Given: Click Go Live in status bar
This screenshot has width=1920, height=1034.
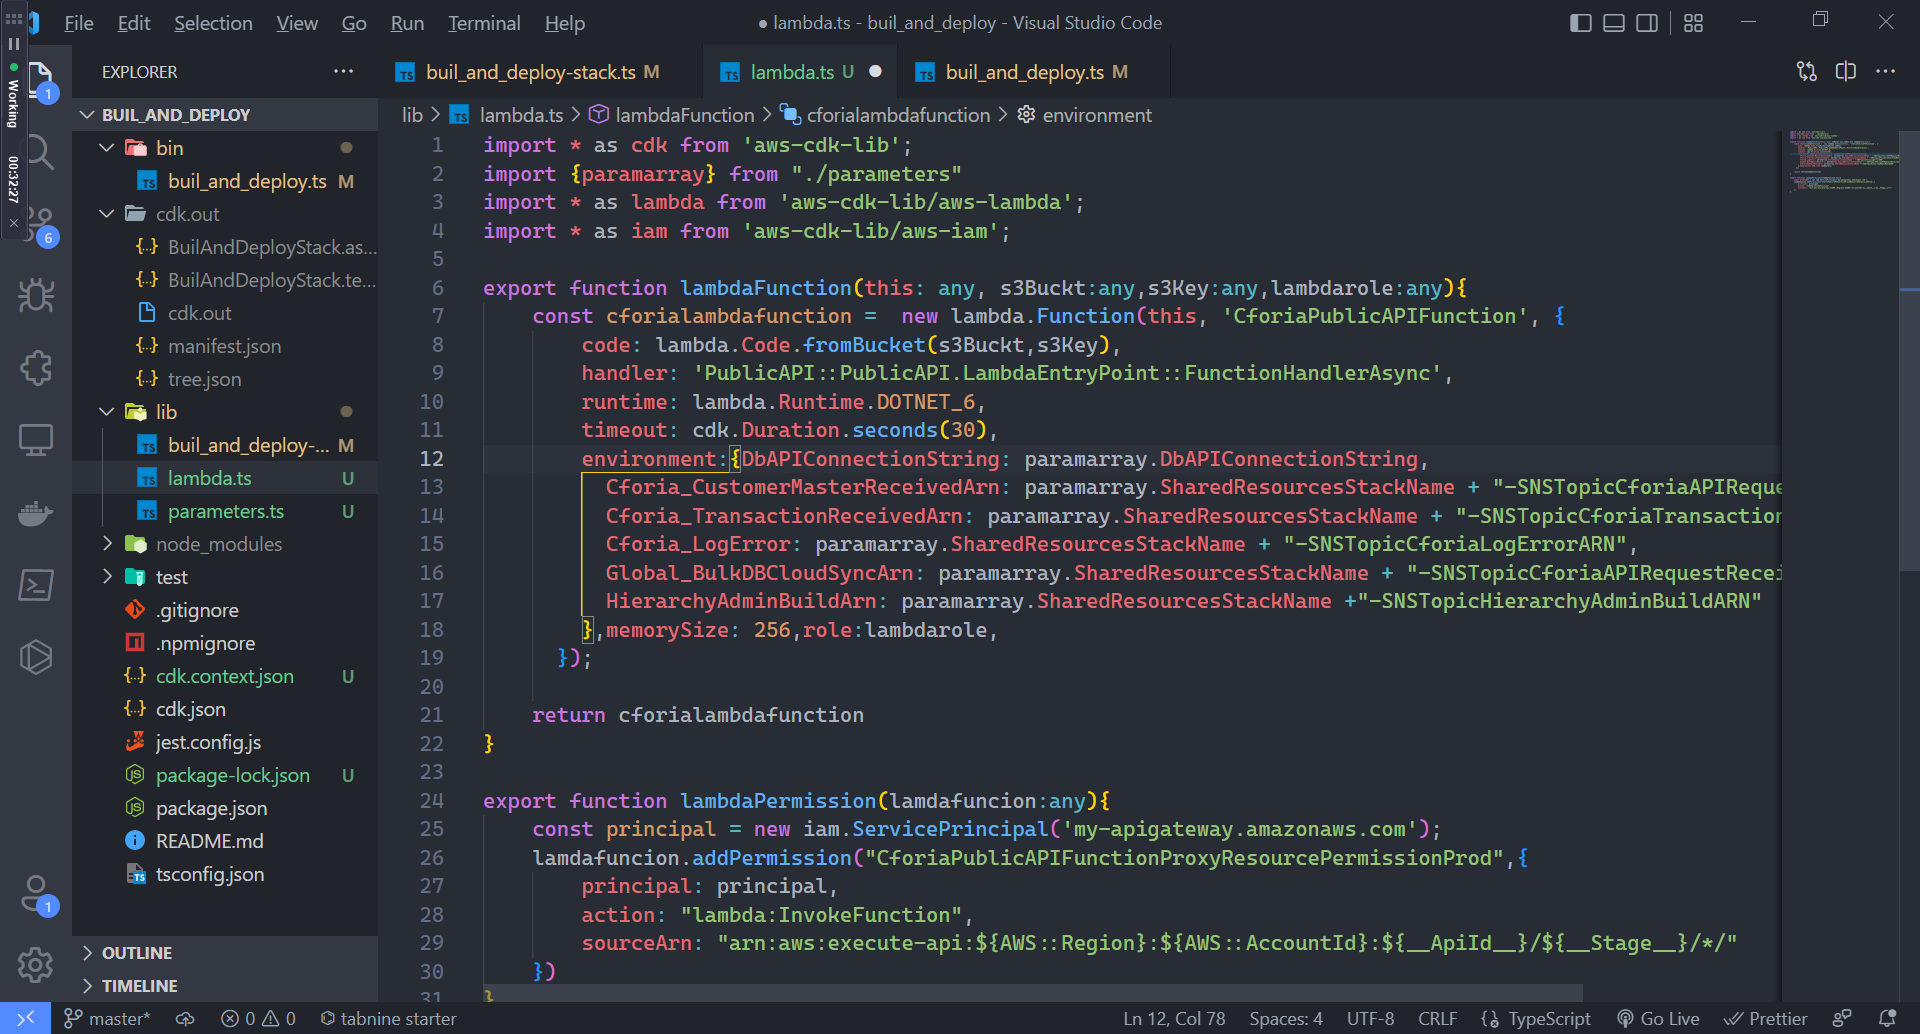Looking at the screenshot, I should tap(1659, 1018).
